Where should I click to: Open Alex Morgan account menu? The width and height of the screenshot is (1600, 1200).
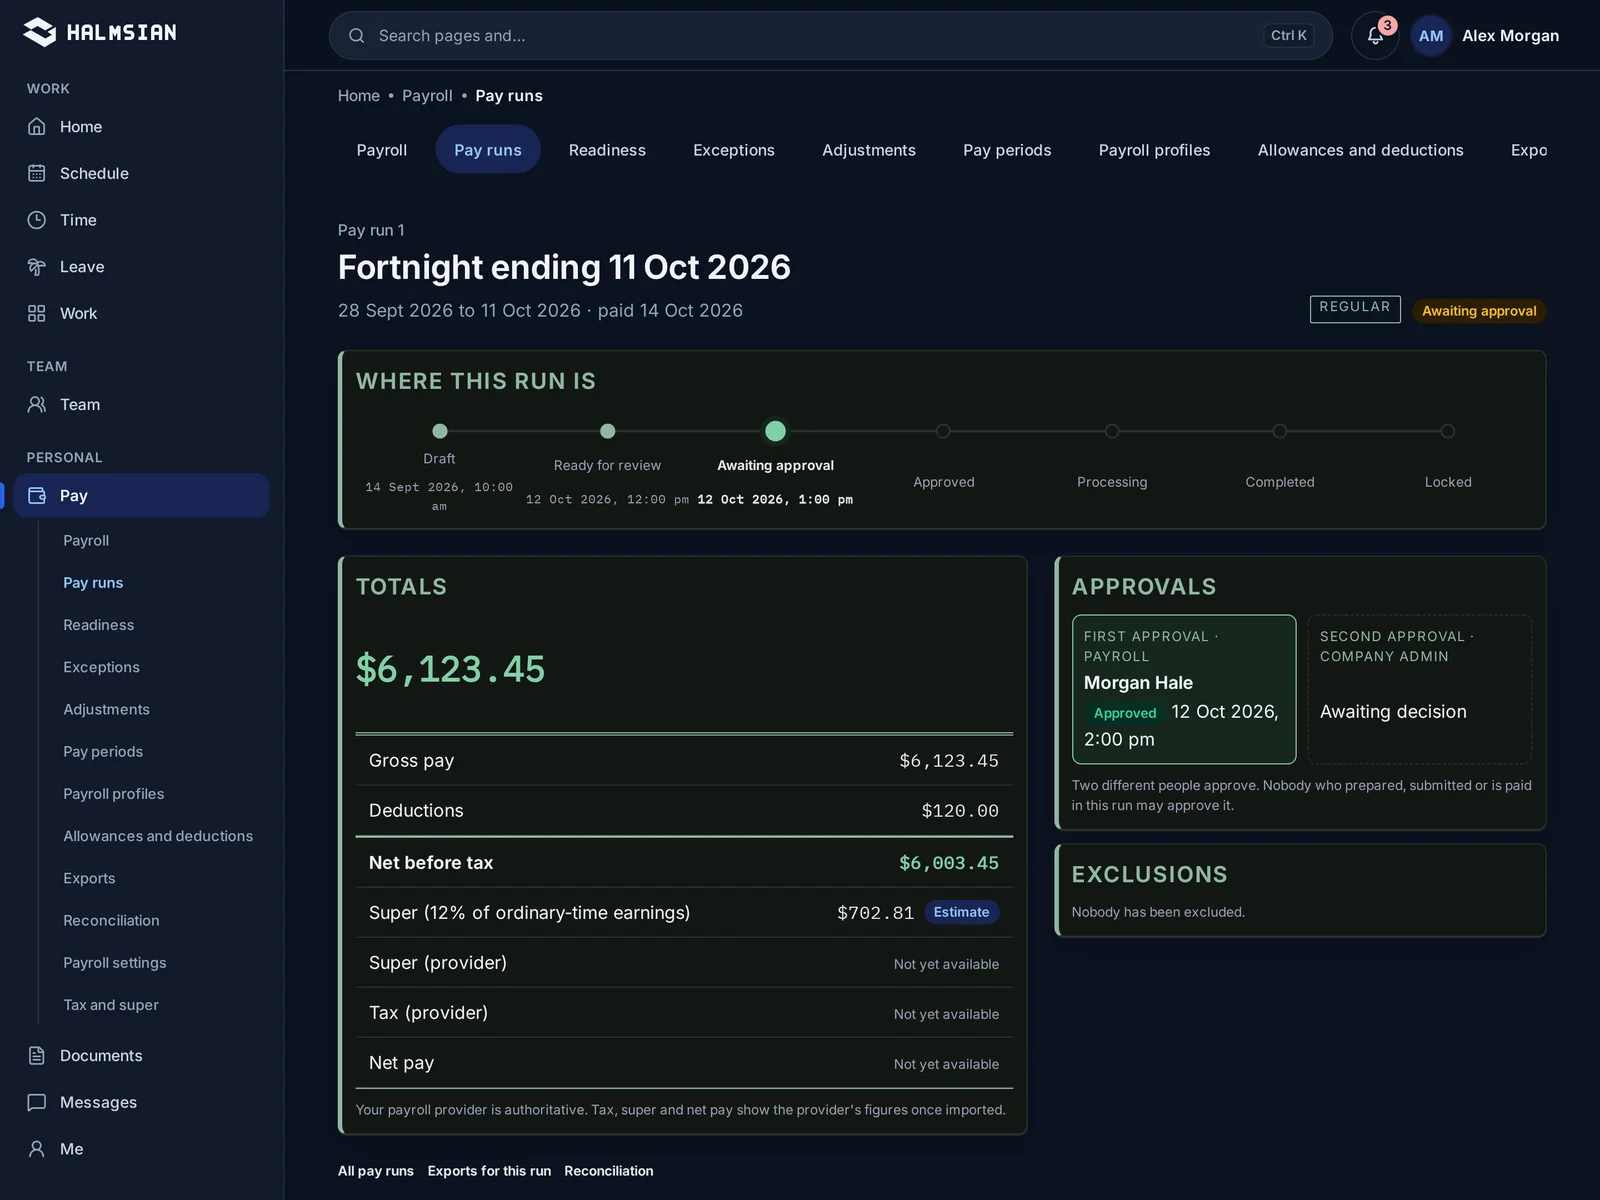click(x=1510, y=36)
